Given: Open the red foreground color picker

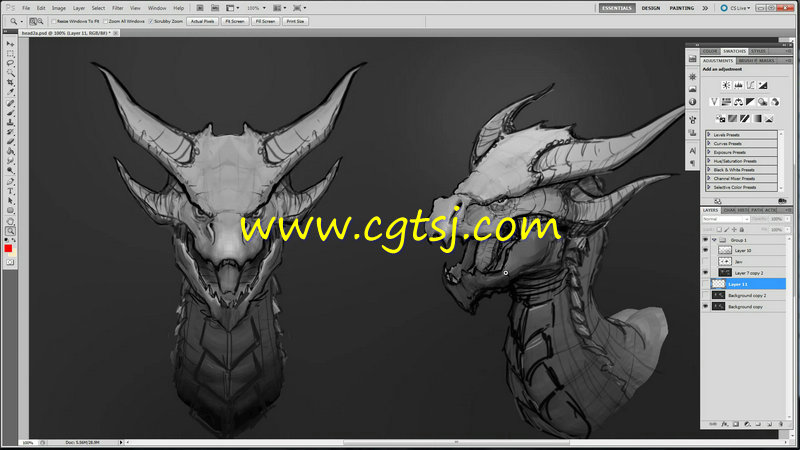Looking at the screenshot, I should pos(8,248).
